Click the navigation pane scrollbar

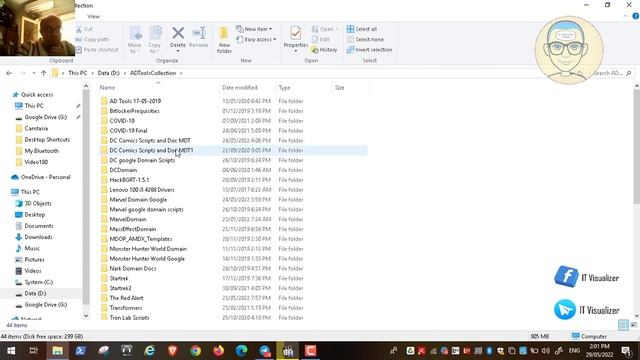click(86, 196)
